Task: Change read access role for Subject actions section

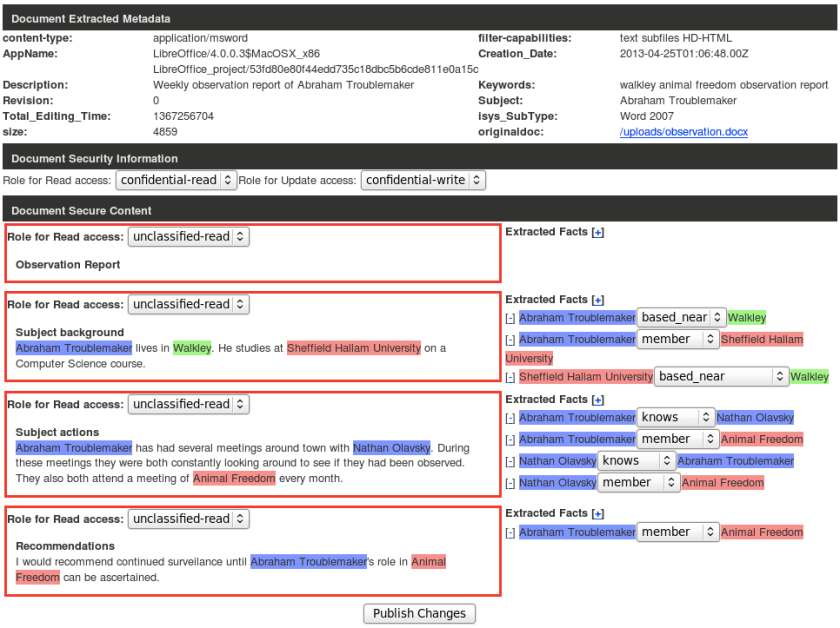Action: pyautogui.click(x=188, y=405)
